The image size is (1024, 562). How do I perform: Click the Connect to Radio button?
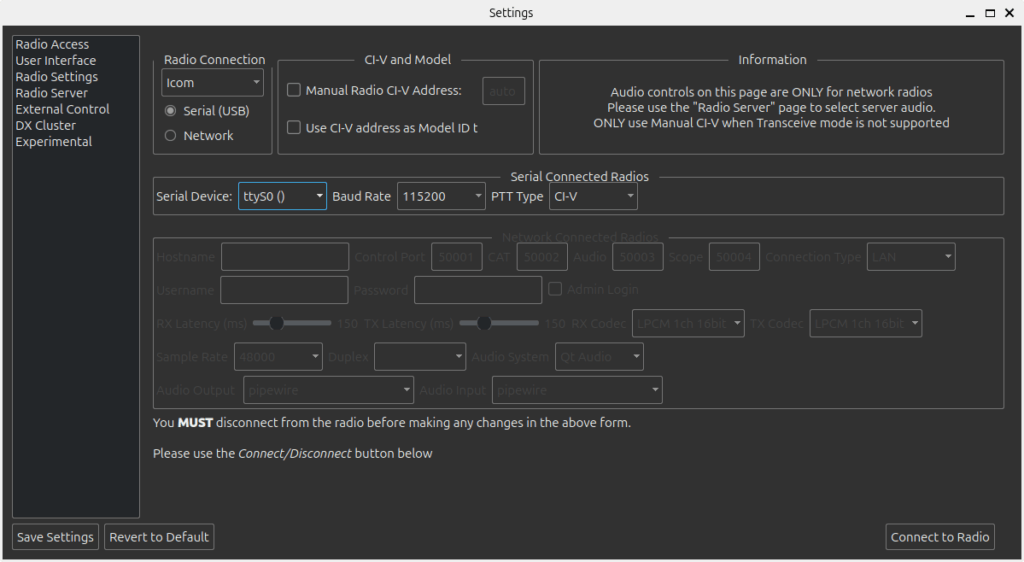(x=940, y=537)
